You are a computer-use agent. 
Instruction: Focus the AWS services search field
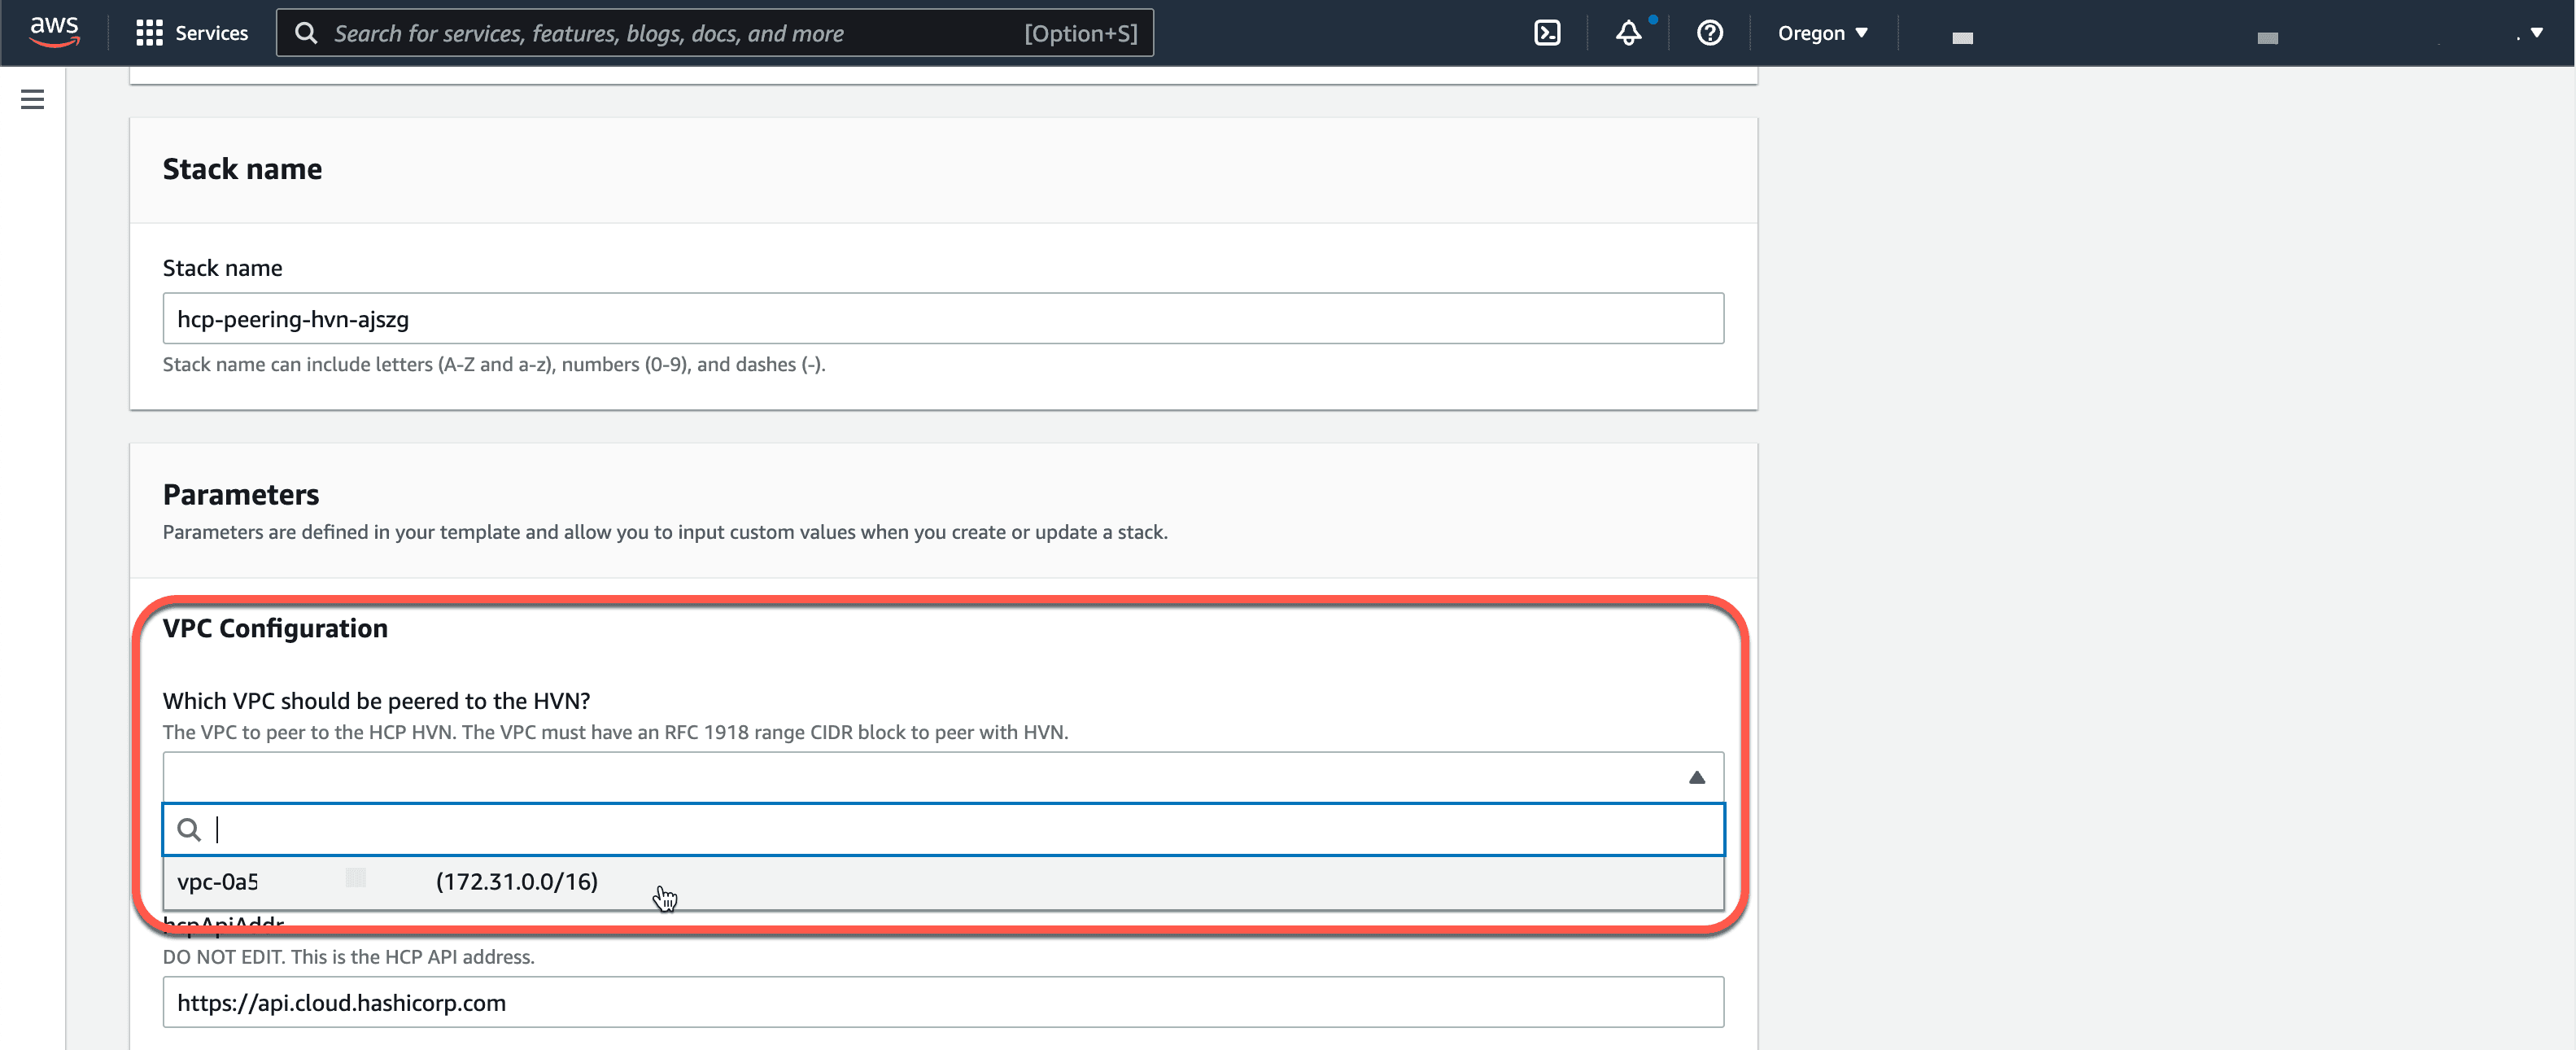coord(714,33)
